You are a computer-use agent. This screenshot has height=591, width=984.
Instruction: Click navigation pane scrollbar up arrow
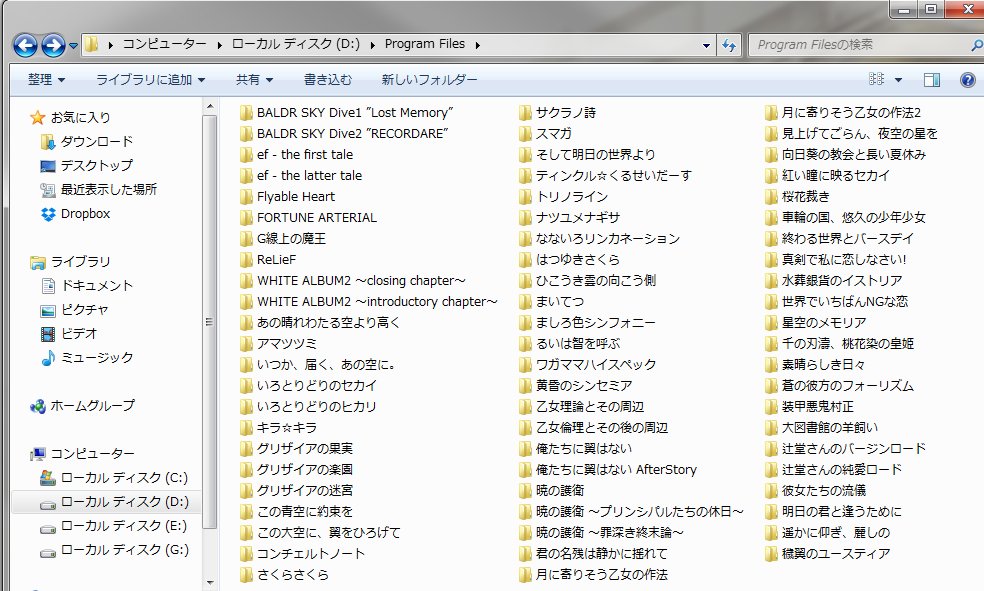tap(210, 106)
